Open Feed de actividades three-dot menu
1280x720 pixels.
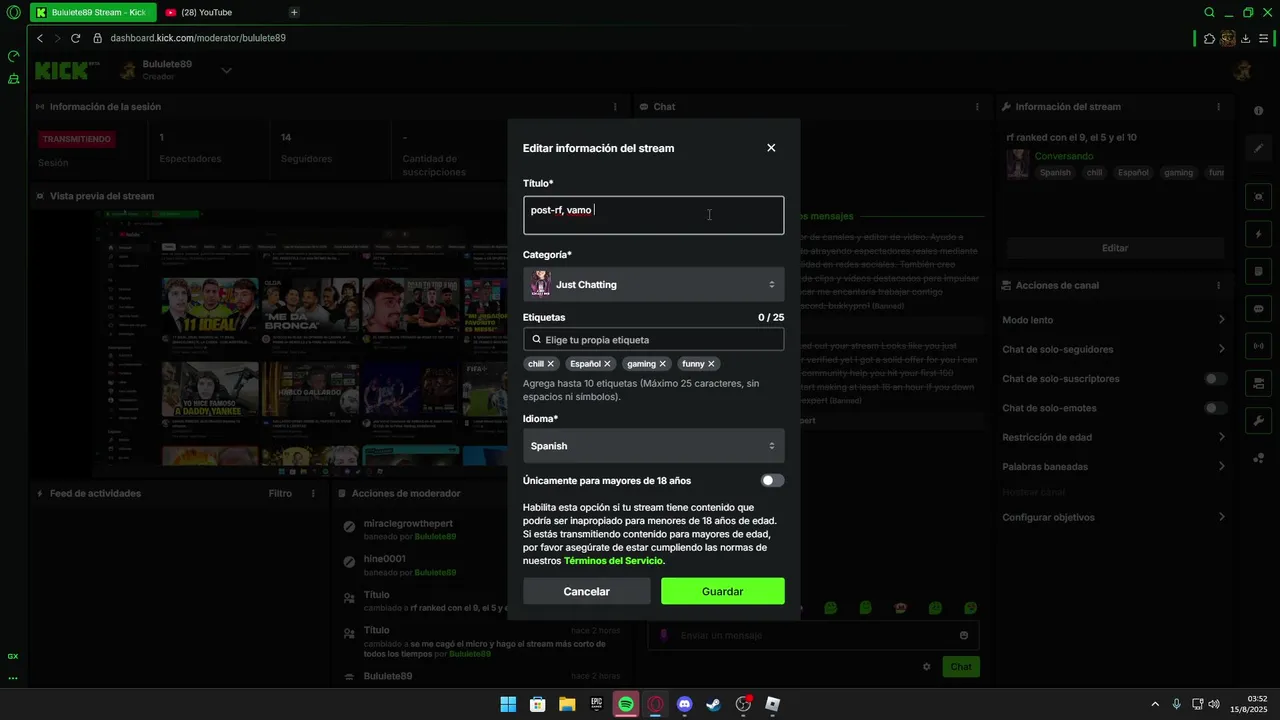pos(313,494)
